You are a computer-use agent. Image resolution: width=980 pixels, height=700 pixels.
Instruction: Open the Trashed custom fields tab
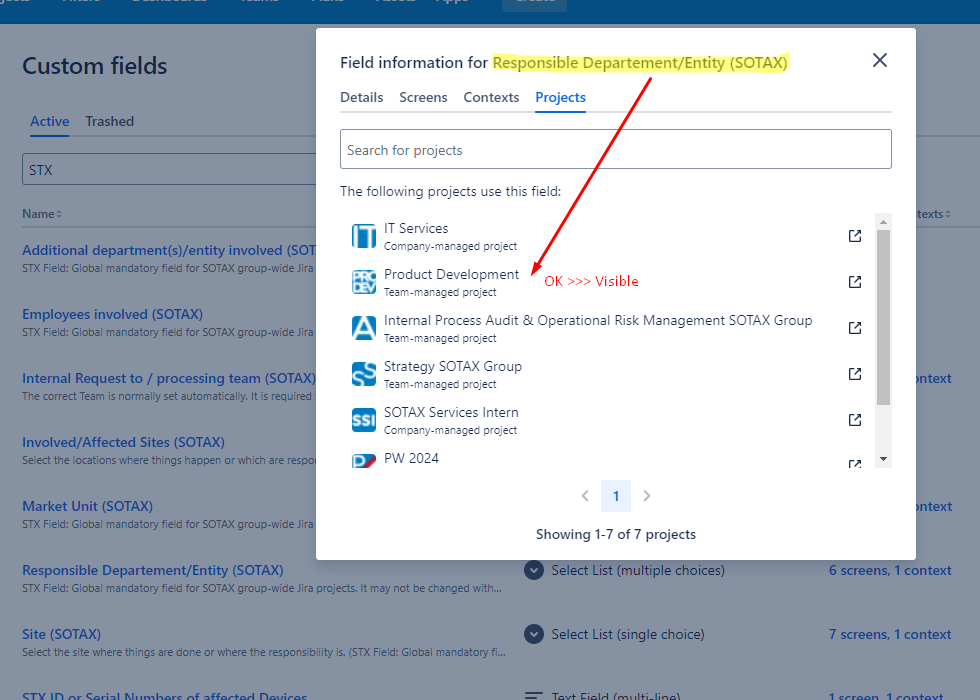coord(109,121)
